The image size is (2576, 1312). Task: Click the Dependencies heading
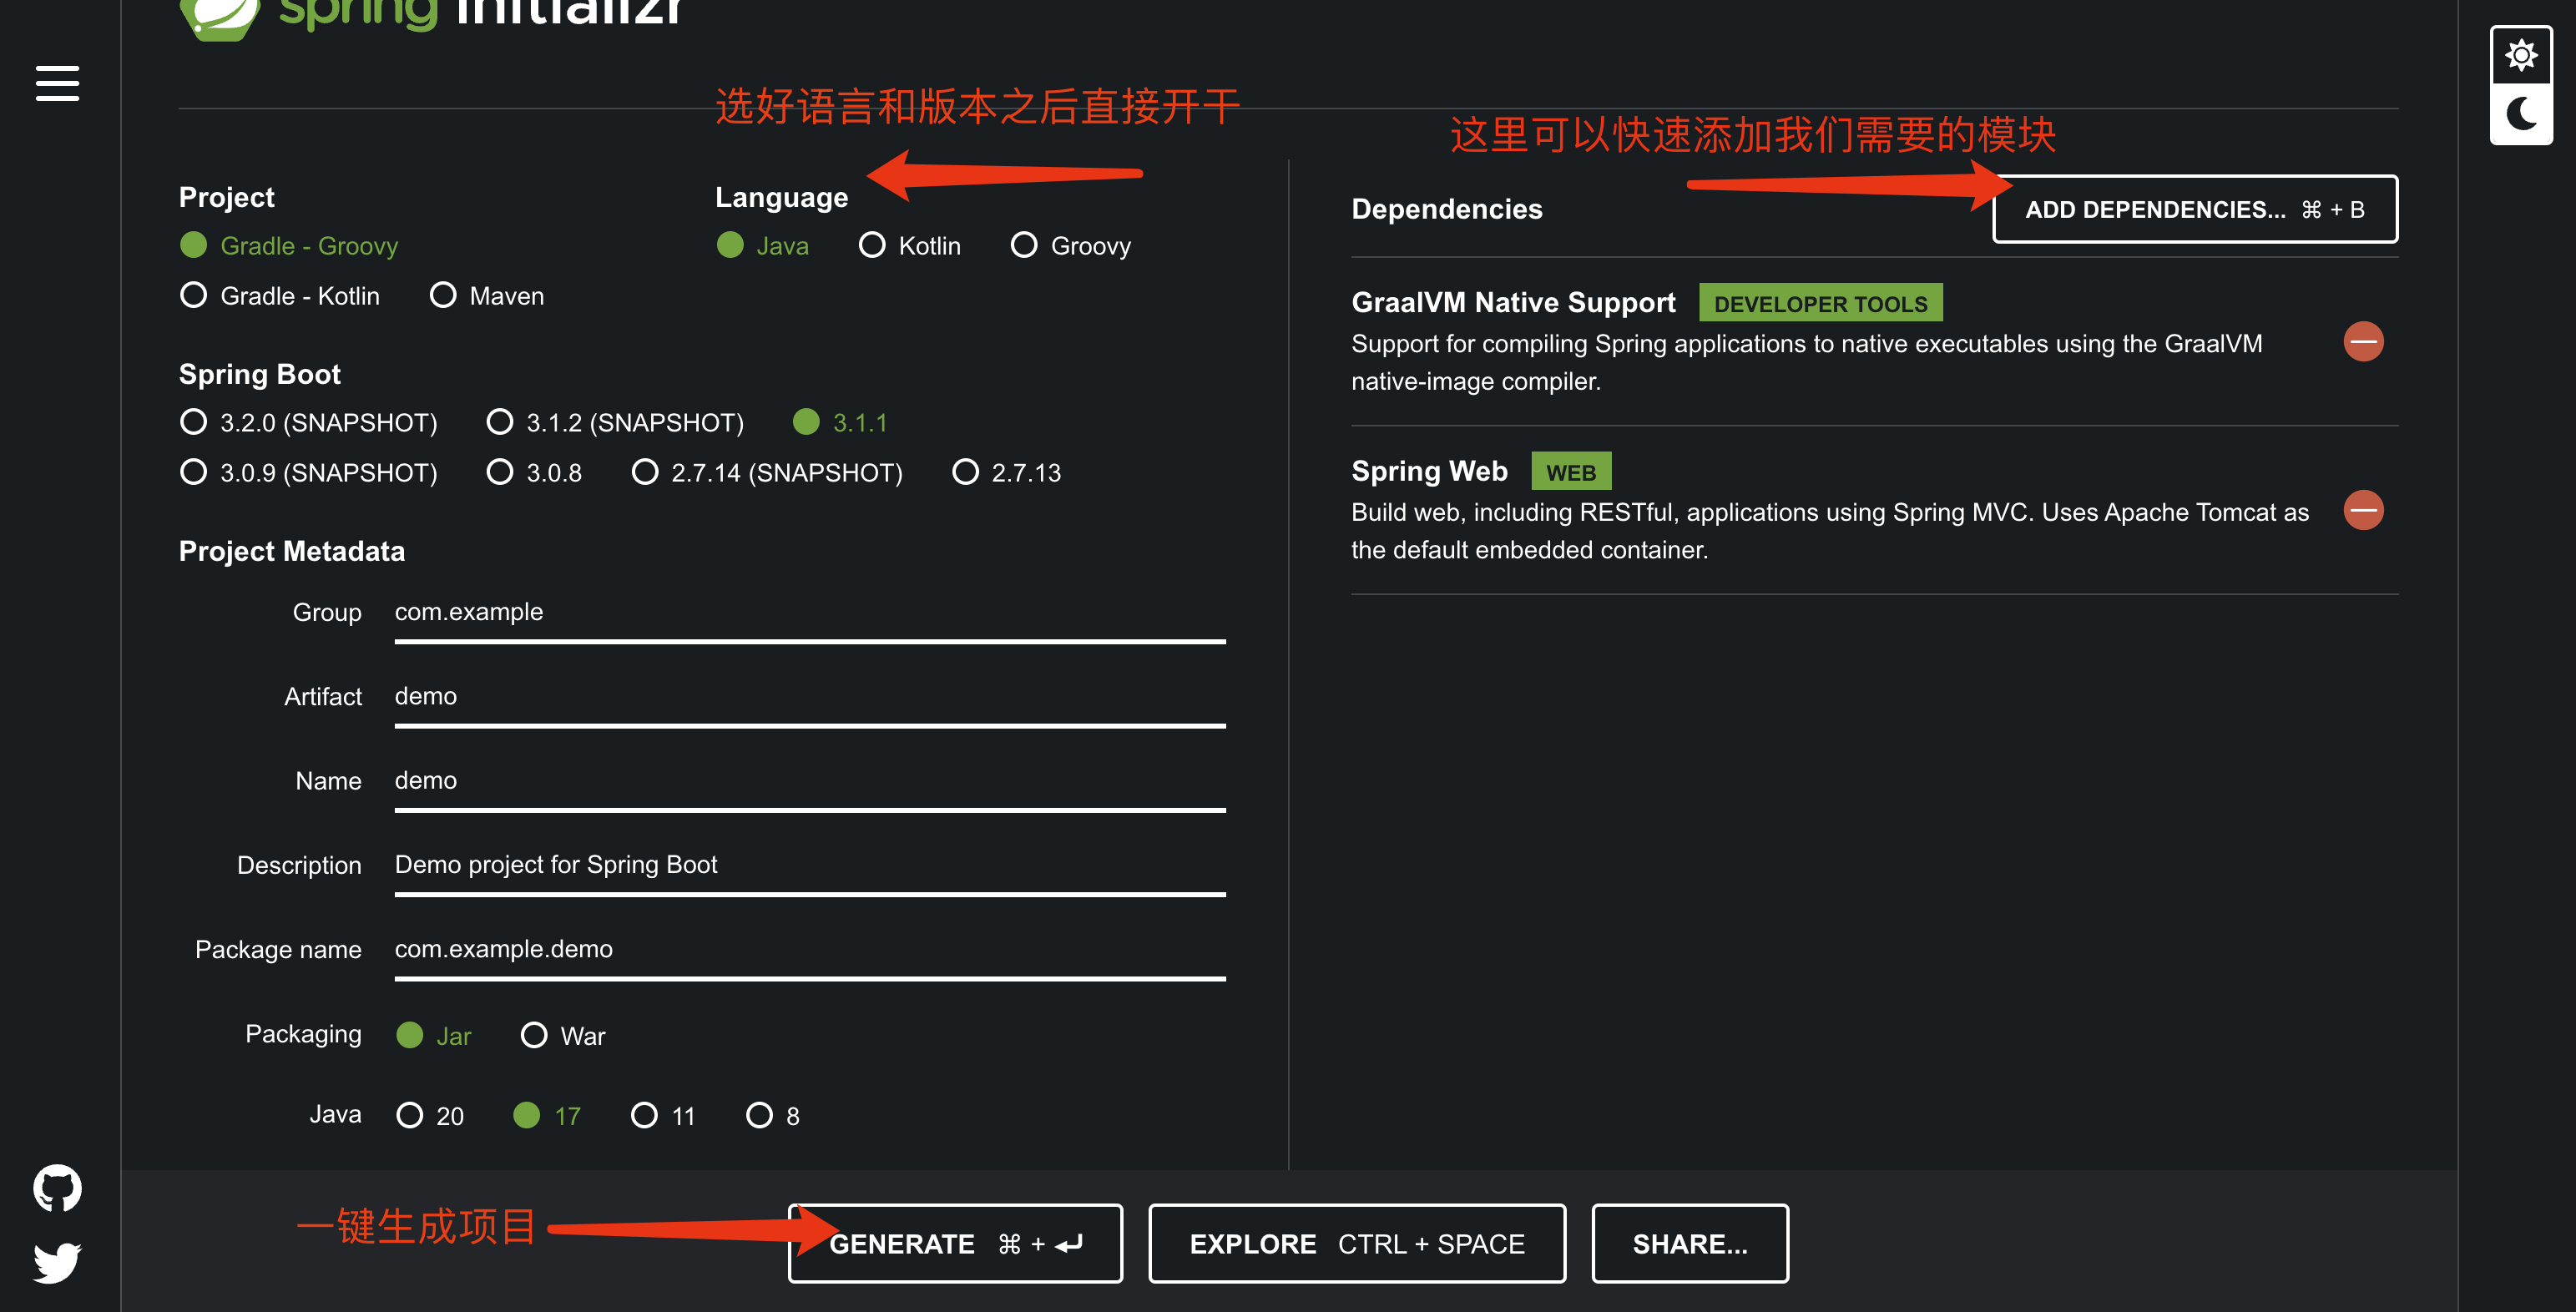pos(1446,209)
